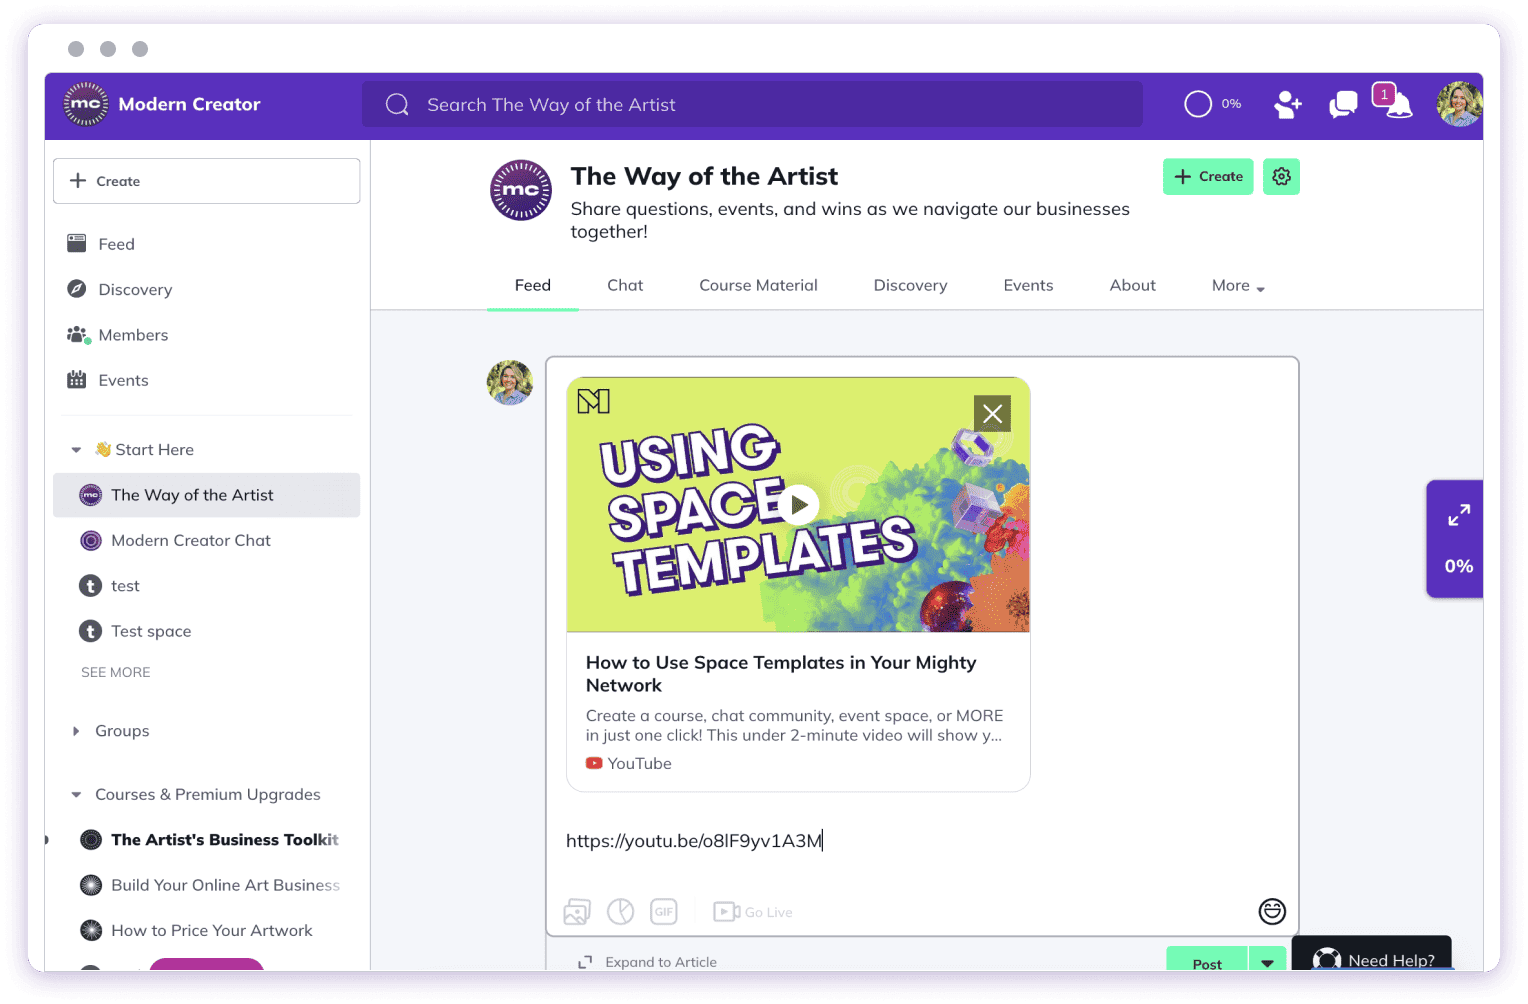Expand the Groups section in sidebar
Screen dimensions: 1528x1004
tap(76, 731)
